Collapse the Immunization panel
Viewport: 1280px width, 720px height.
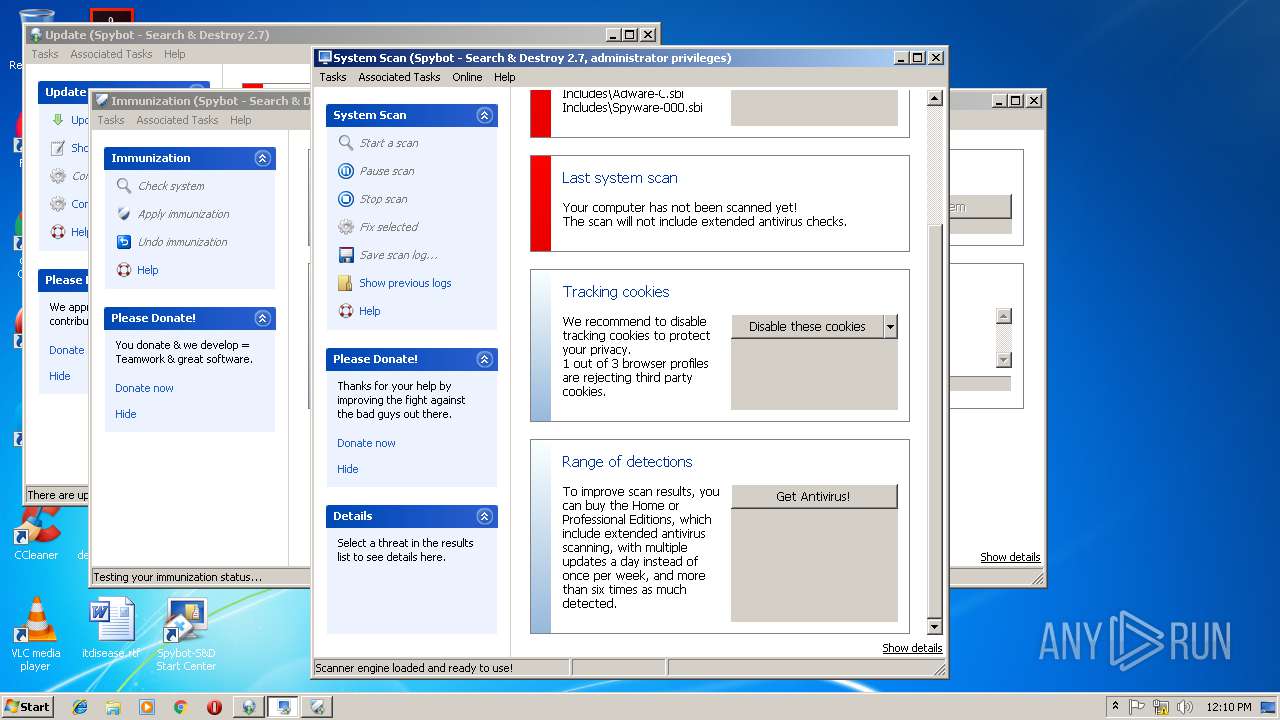(263, 158)
